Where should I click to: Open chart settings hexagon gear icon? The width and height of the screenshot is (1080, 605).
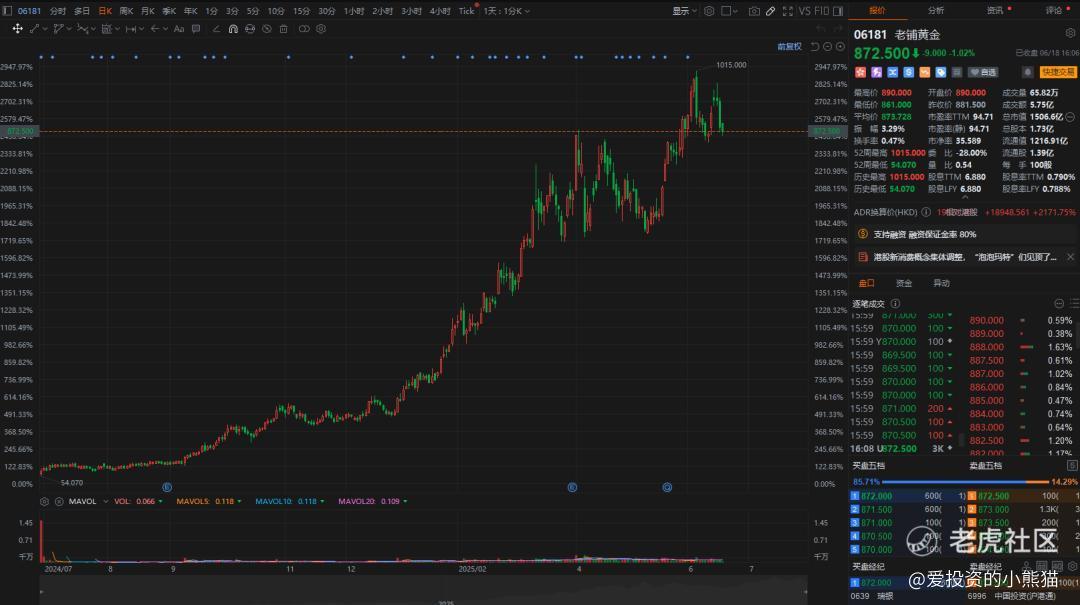click(709, 11)
